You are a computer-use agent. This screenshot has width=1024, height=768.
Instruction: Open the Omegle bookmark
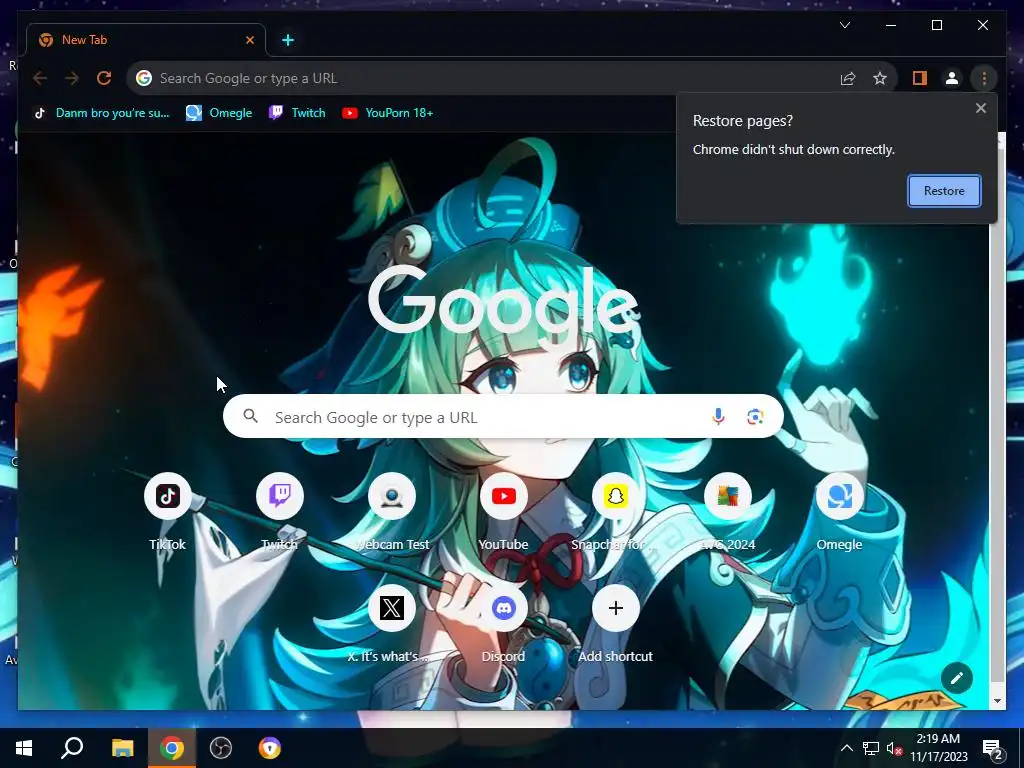tap(219, 113)
